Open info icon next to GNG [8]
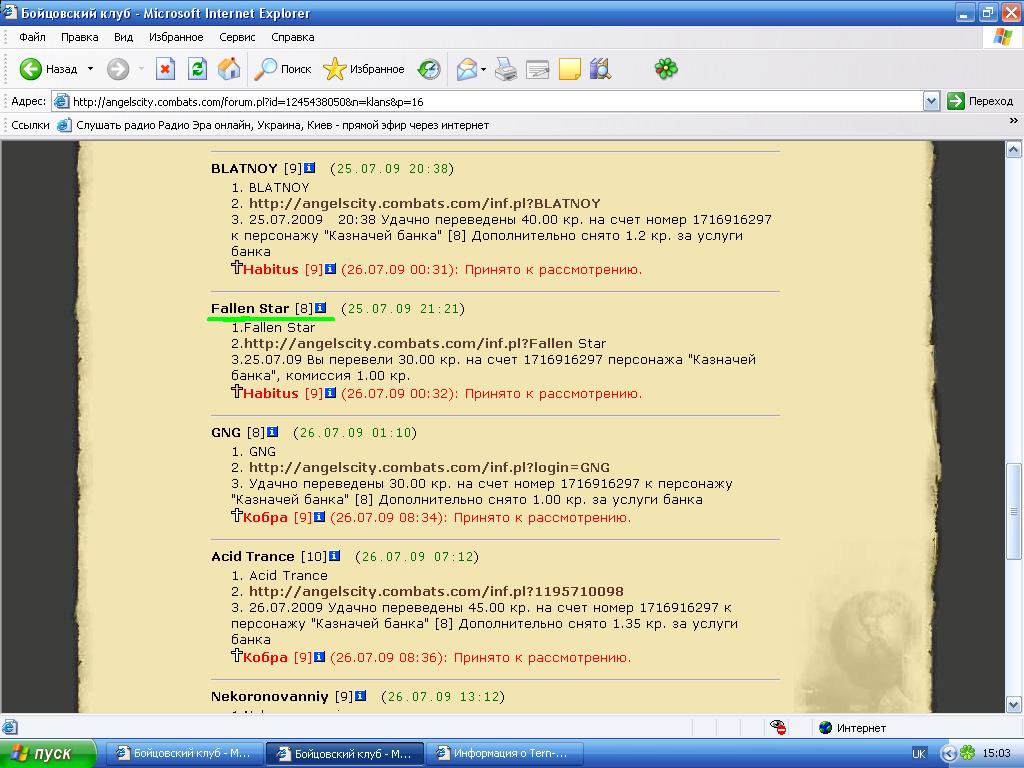The width and height of the screenshot is (1024, 768). (x=272, y=432)
